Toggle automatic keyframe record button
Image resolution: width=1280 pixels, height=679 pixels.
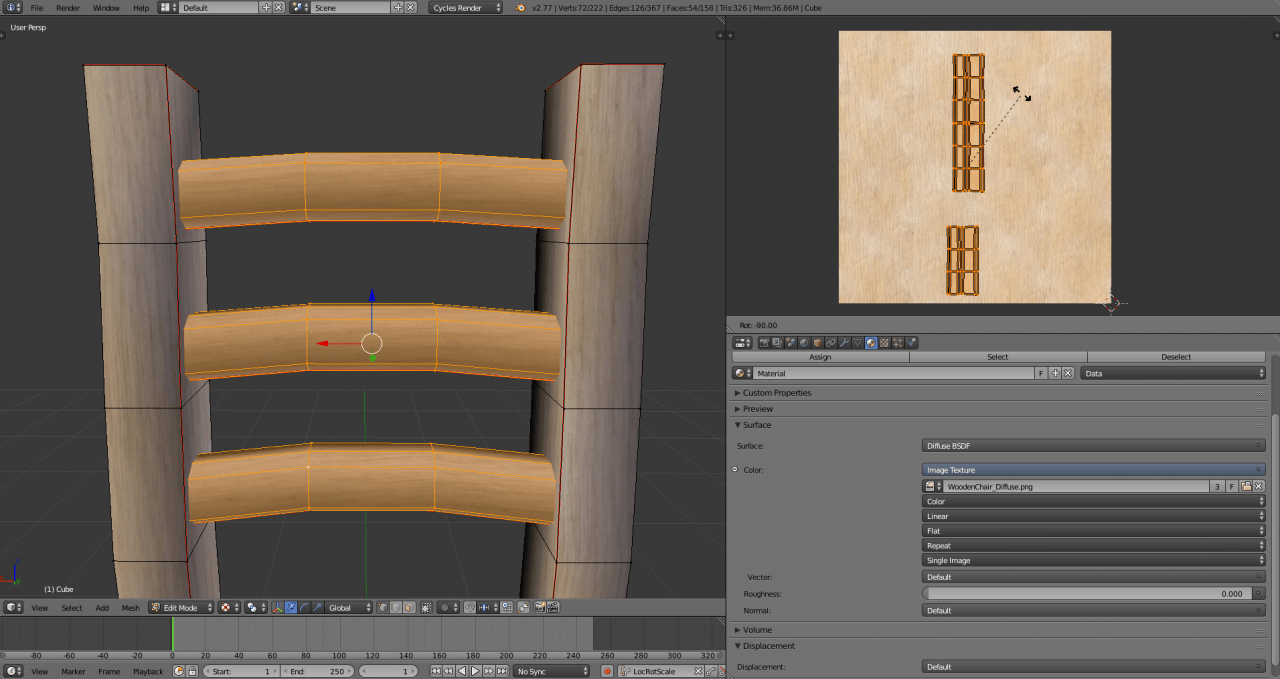(x=606, y=671)
